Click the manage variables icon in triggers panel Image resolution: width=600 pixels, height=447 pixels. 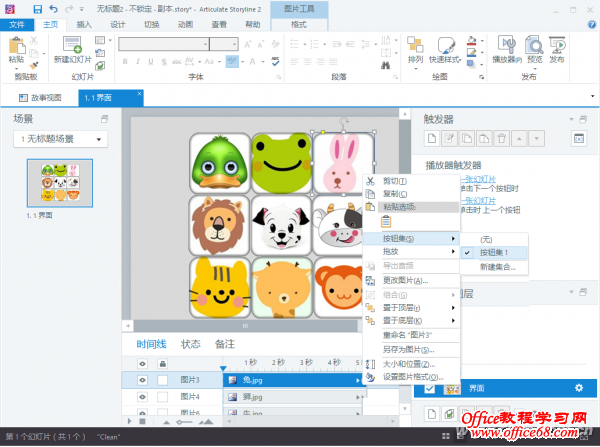(x=579, y=139)
